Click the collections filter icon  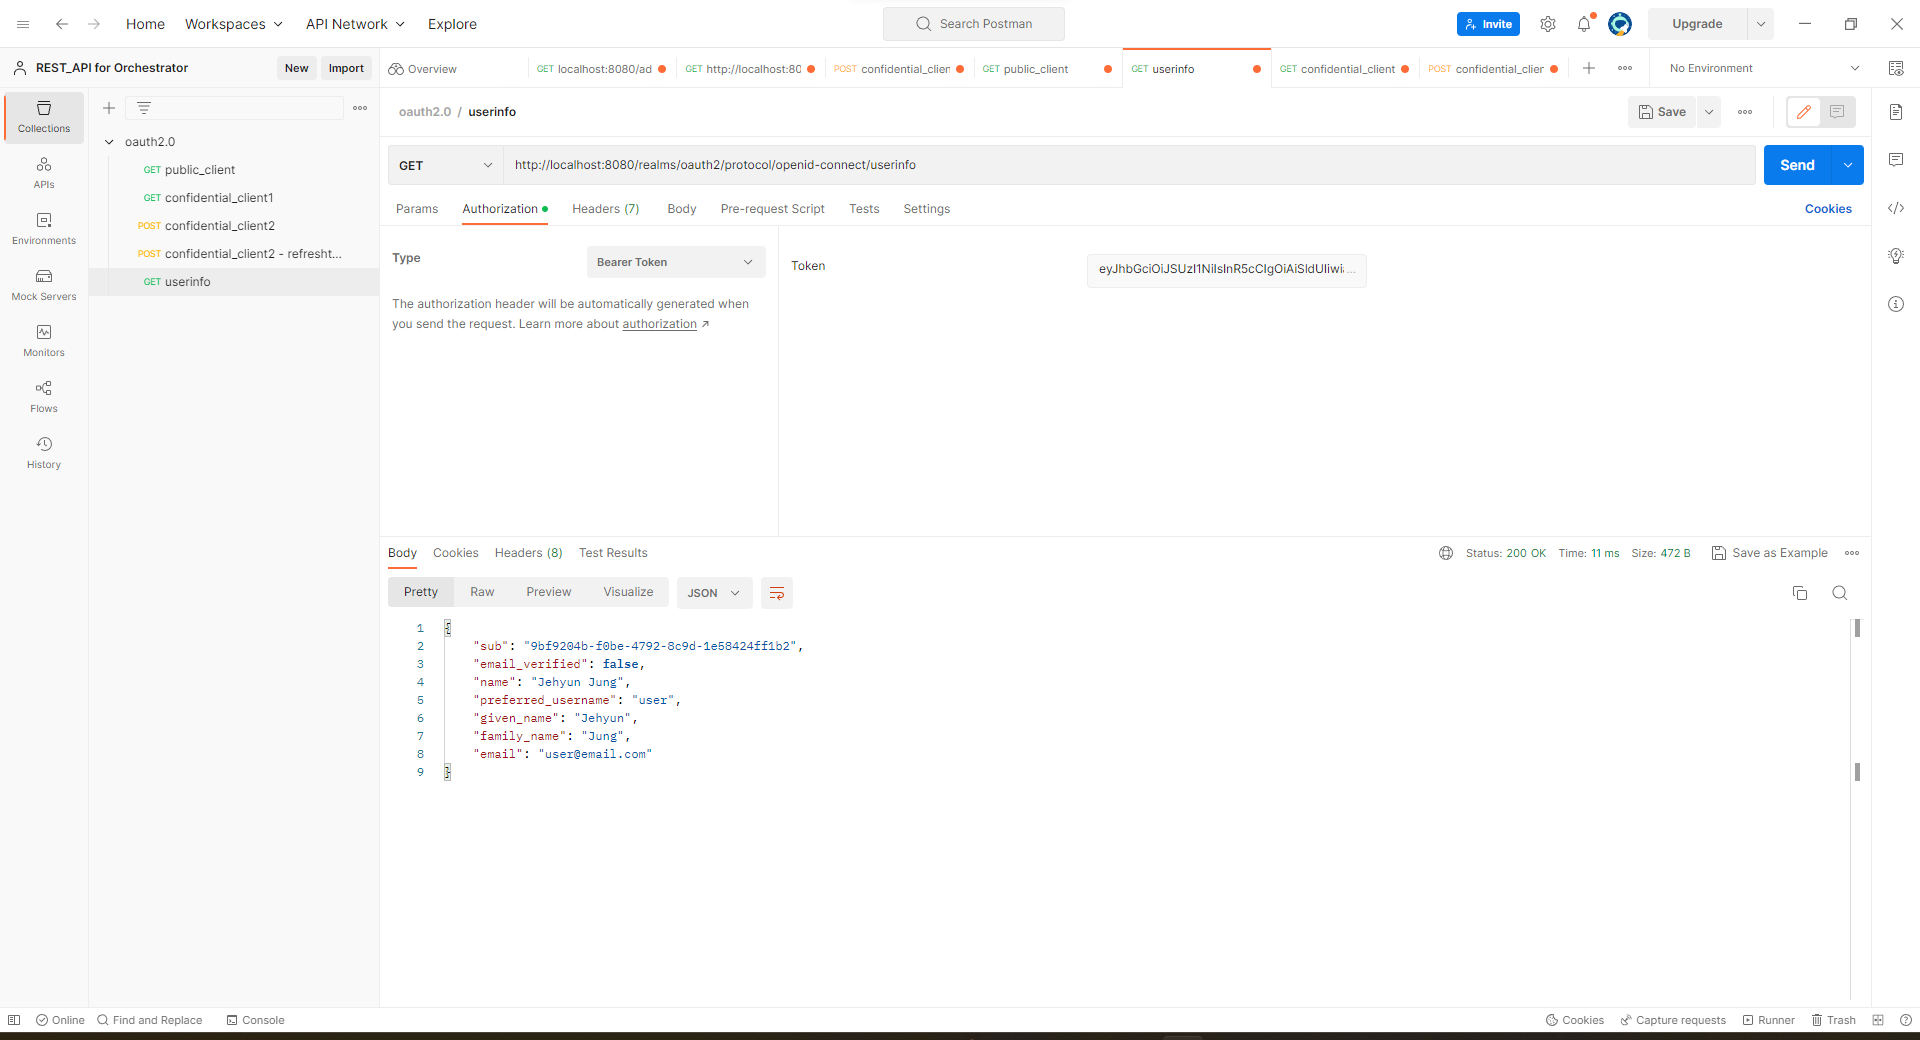click(x=144, y=108)
